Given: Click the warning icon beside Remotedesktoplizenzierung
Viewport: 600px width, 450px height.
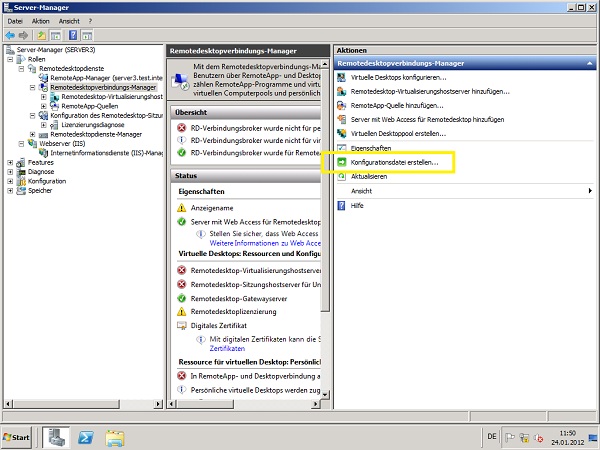Looking at the screenshot, I should (x=182, y=311).
